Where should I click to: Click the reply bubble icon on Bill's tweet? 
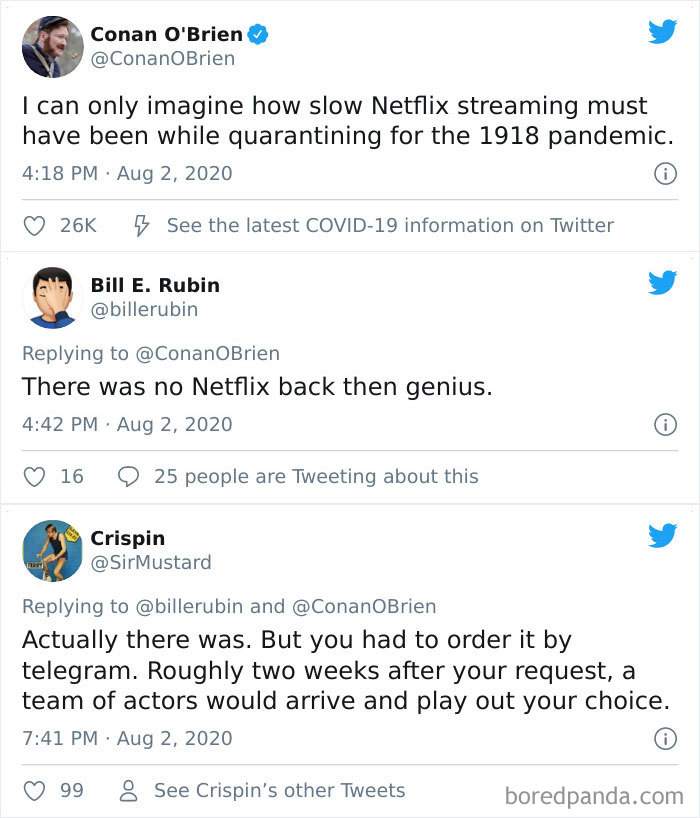[126, 476]
